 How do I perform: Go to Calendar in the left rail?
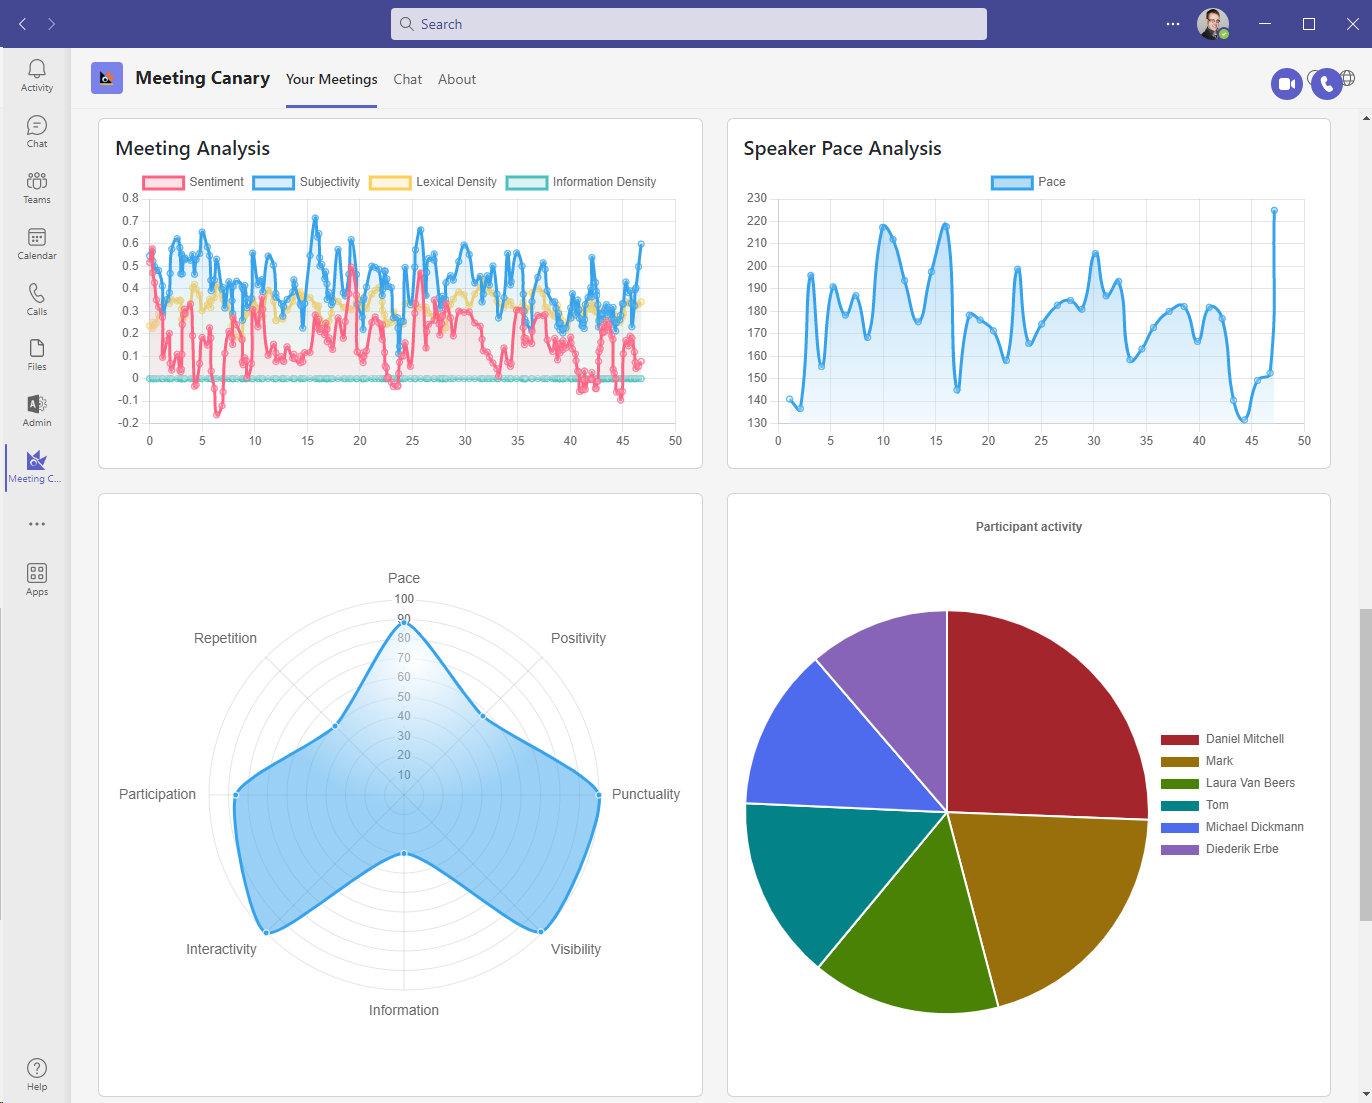37,243
